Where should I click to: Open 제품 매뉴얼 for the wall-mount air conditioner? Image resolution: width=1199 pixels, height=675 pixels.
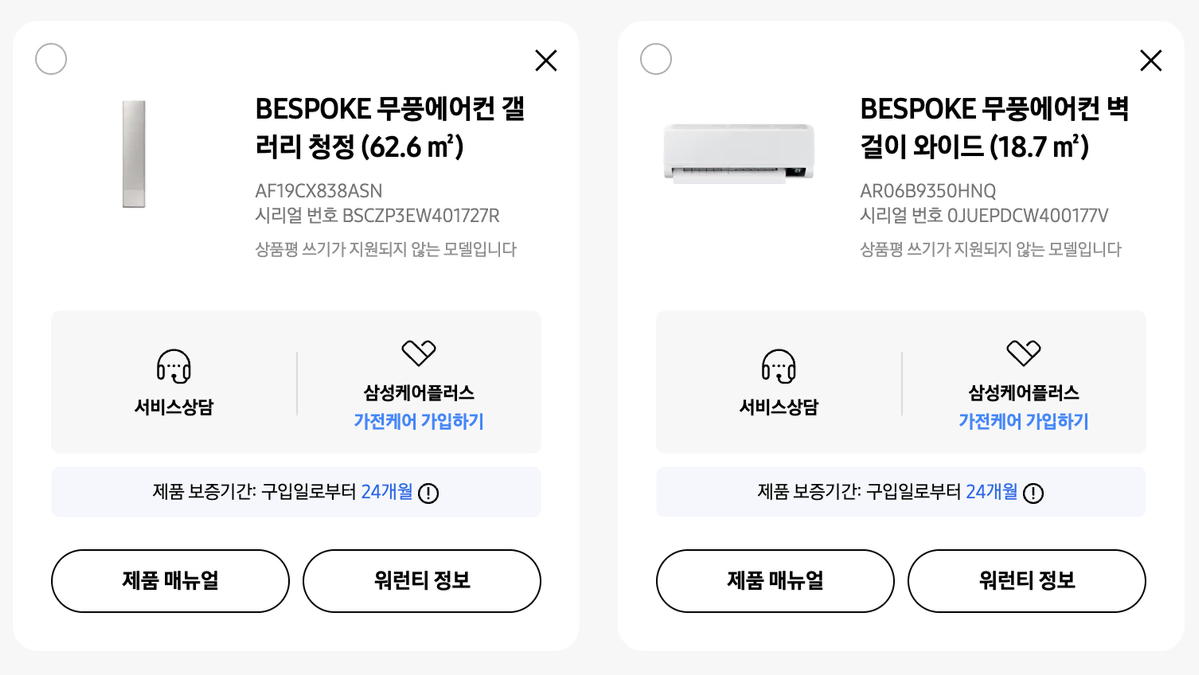point(775,581)
